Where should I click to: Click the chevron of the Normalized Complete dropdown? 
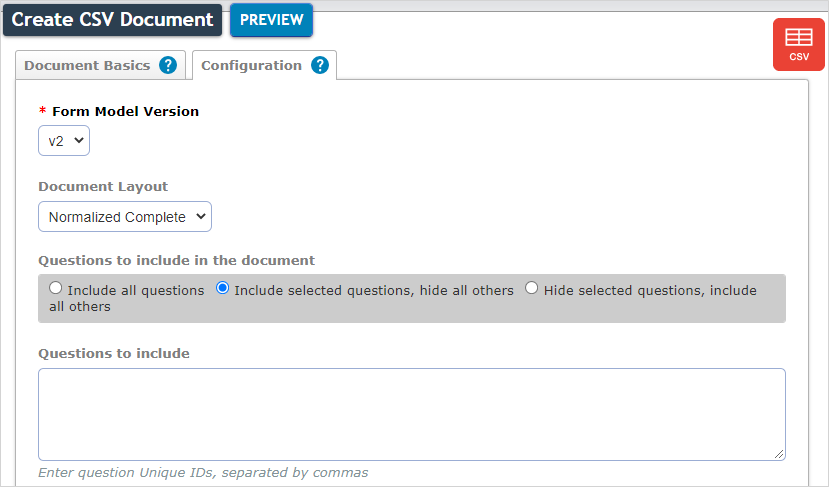click(200, 216)
